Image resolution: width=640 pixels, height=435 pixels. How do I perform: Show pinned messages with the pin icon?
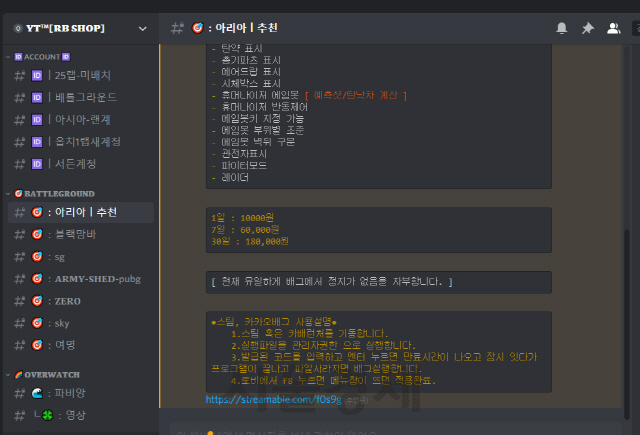click(x=588, y=29)
